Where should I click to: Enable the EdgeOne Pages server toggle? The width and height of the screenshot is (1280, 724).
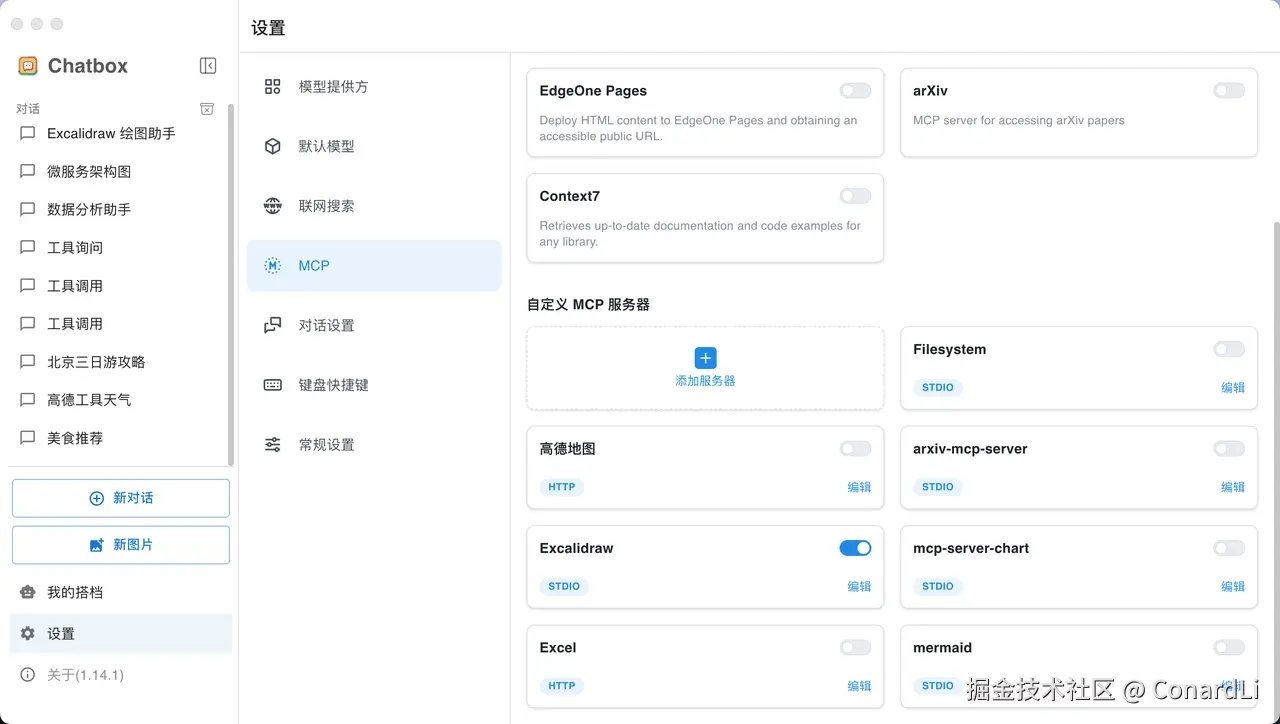click(x=855, y=91)
